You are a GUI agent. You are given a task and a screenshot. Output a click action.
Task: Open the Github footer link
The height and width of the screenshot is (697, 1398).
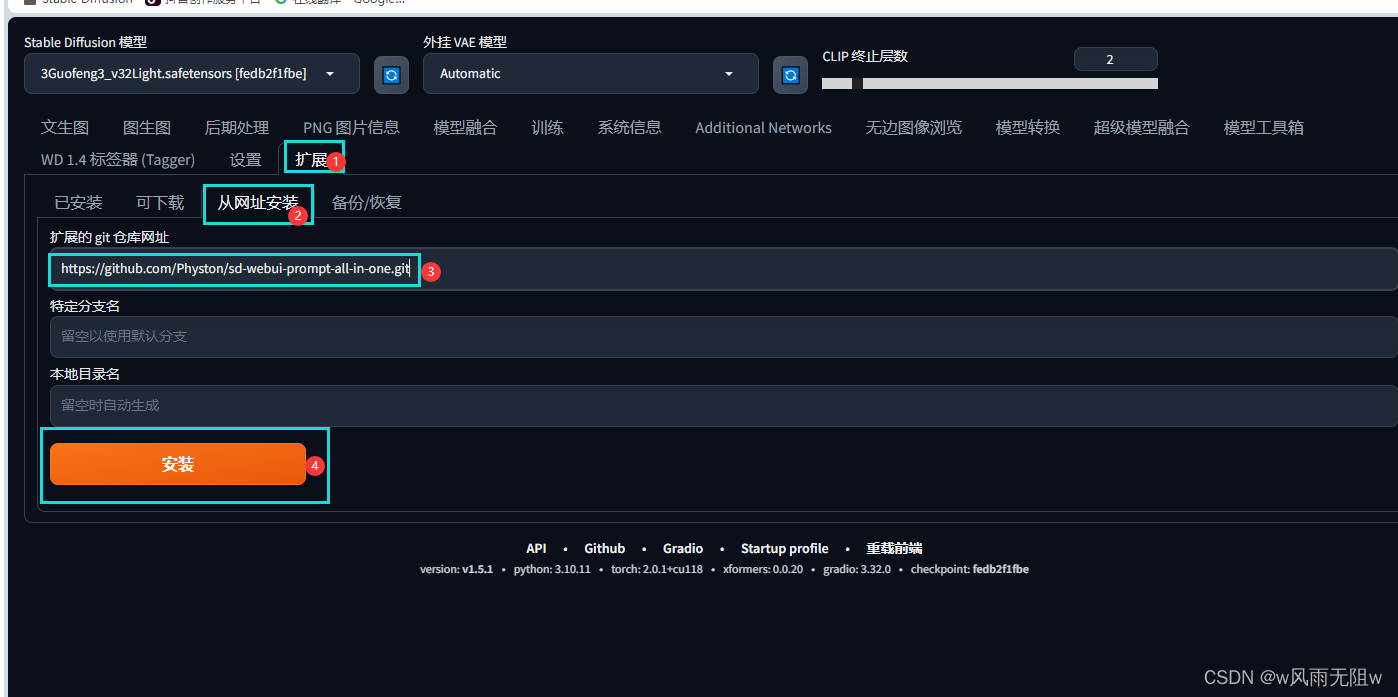tap(604, 548)
